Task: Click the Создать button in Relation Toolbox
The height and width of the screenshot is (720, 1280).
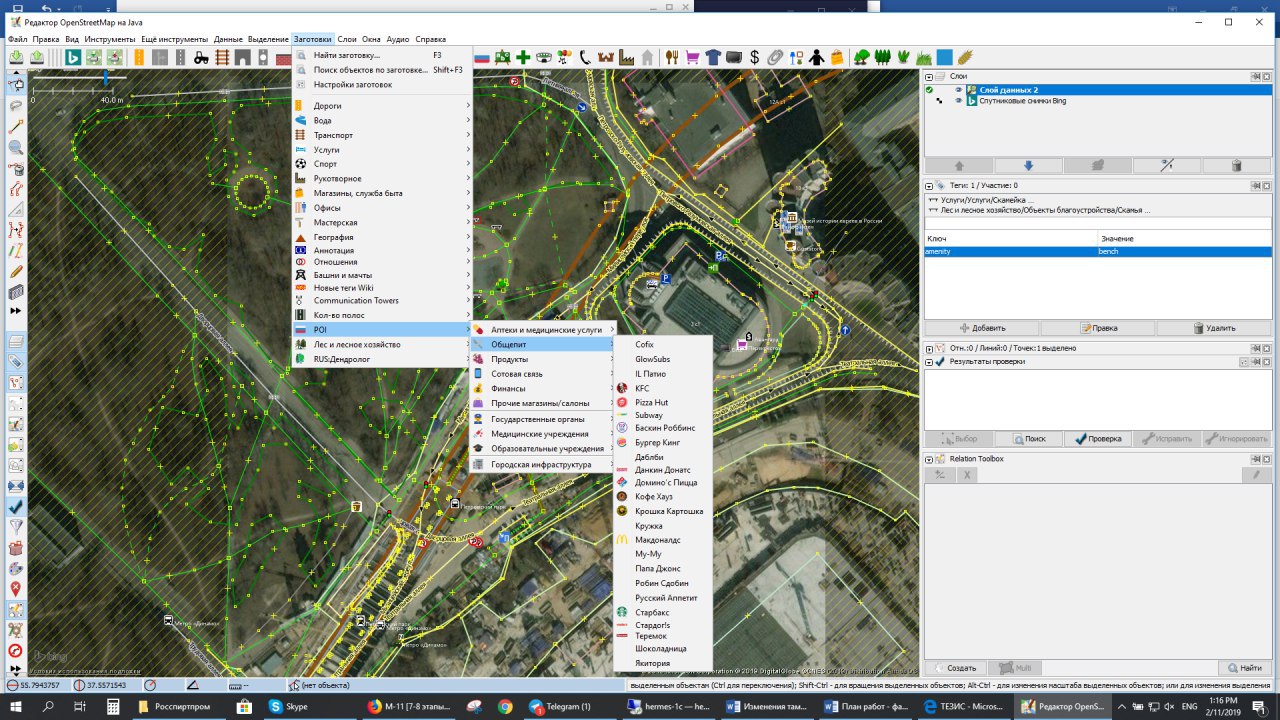Action: tap(955, 667)
